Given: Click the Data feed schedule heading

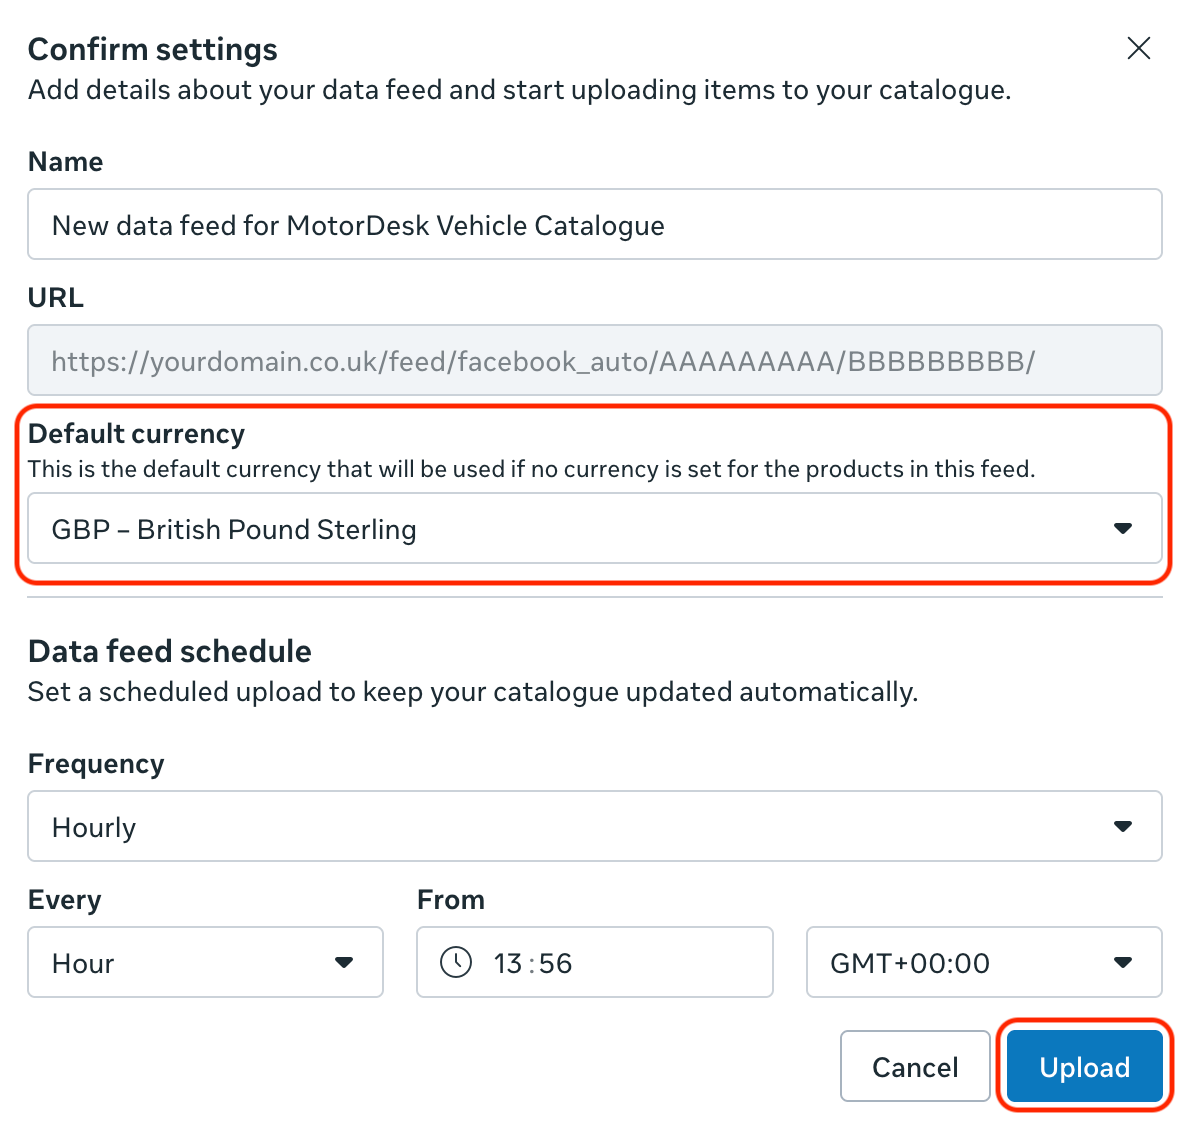Looking at the screenshot, I should point(170,652).
